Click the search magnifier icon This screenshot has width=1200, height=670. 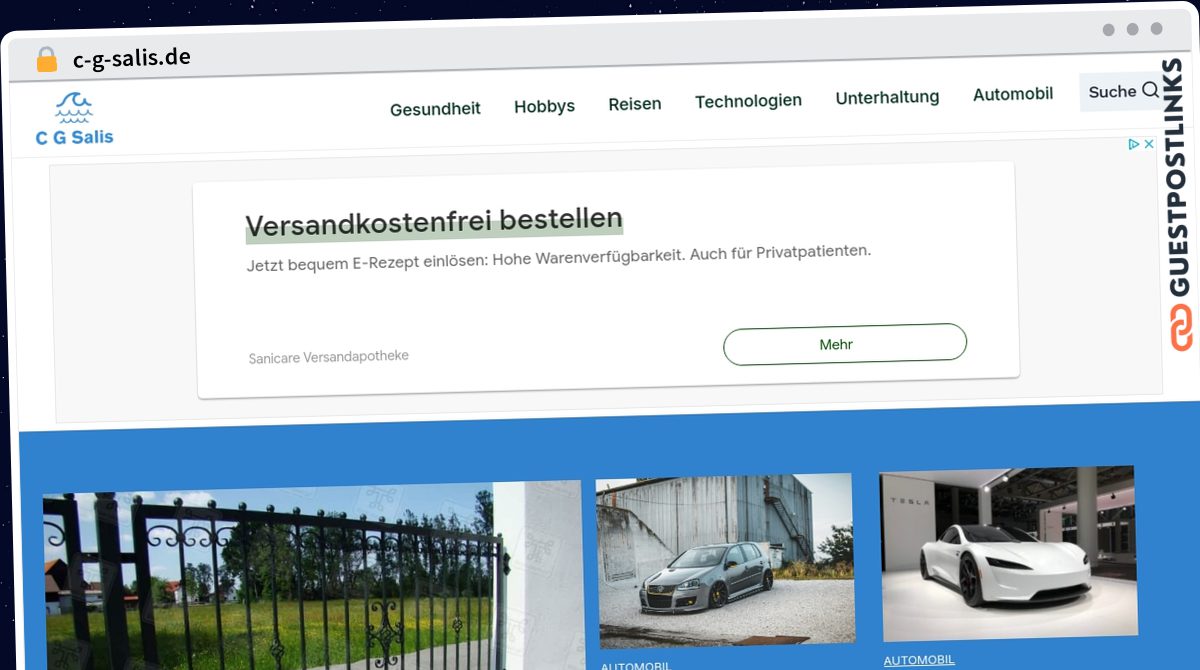click(1150, 91)
